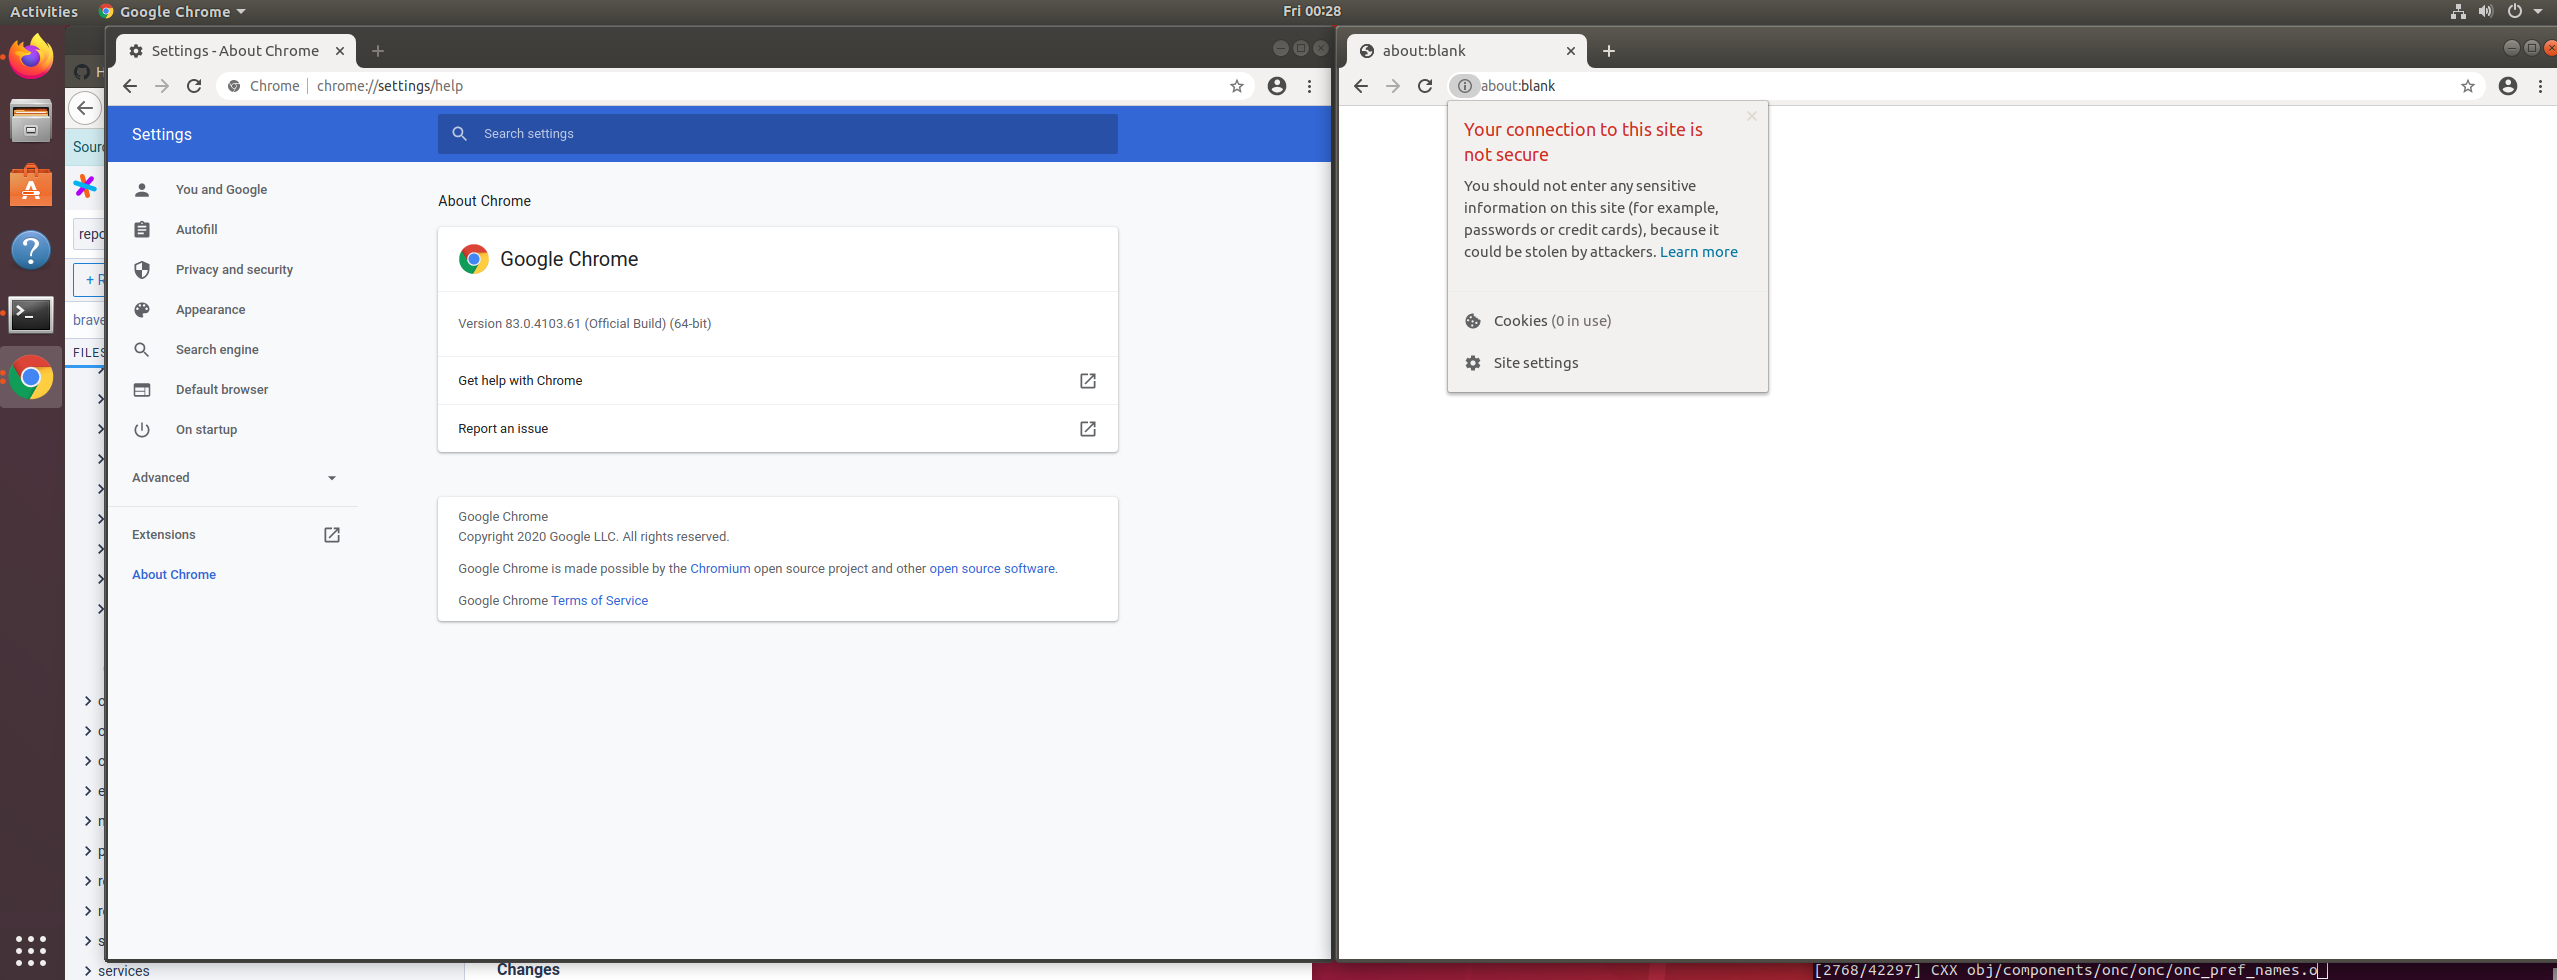Image resolution: width=2557 pixels, height=980 pixels.
Task: Click forward arrow in Settings window toolbar
Action: click(x=162, y=86)
